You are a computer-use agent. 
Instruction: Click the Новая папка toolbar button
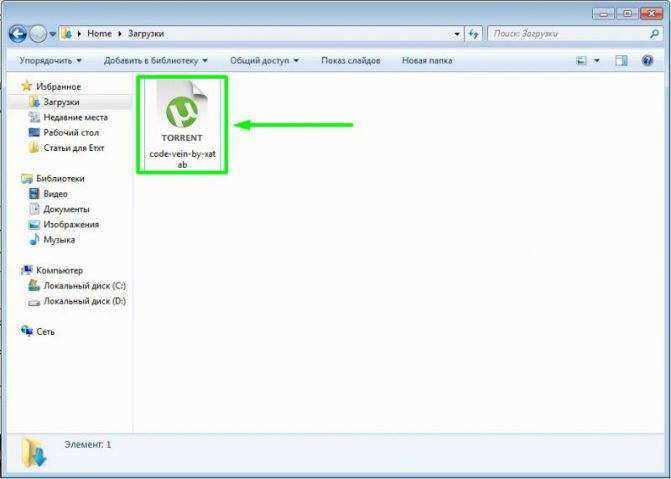pyautogui.click(x=427, y=61)
